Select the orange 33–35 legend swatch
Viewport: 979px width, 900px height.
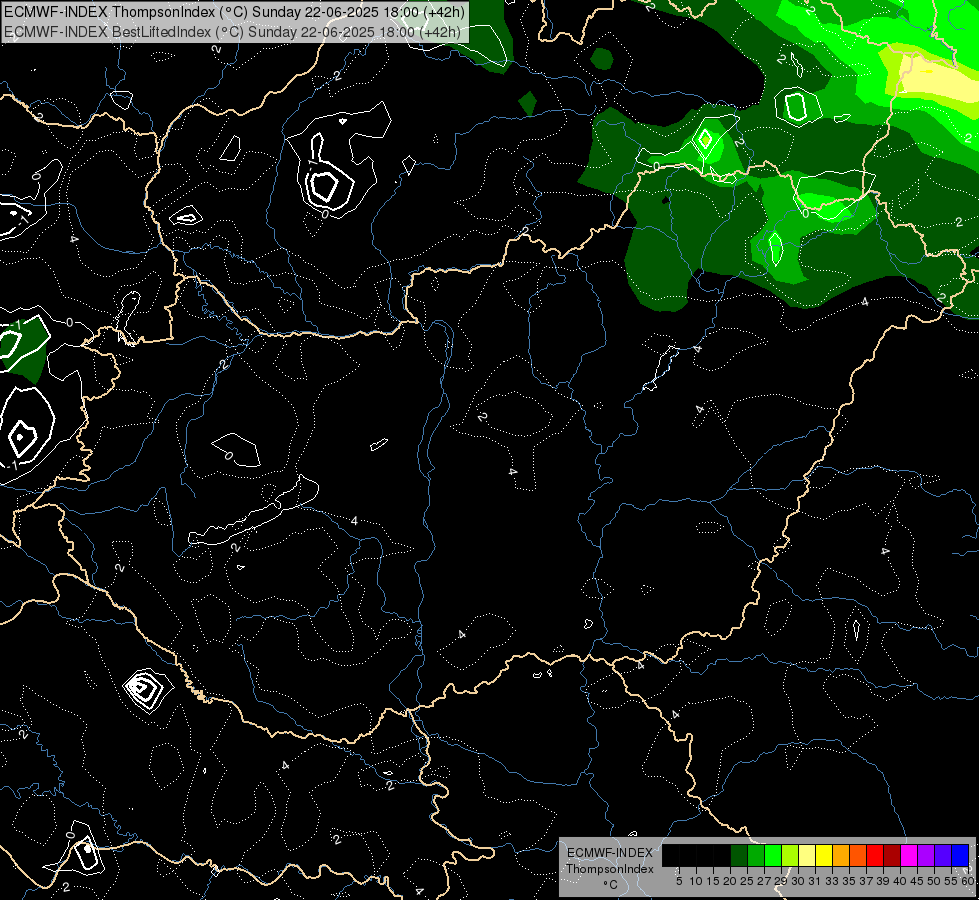click(841, 855)
